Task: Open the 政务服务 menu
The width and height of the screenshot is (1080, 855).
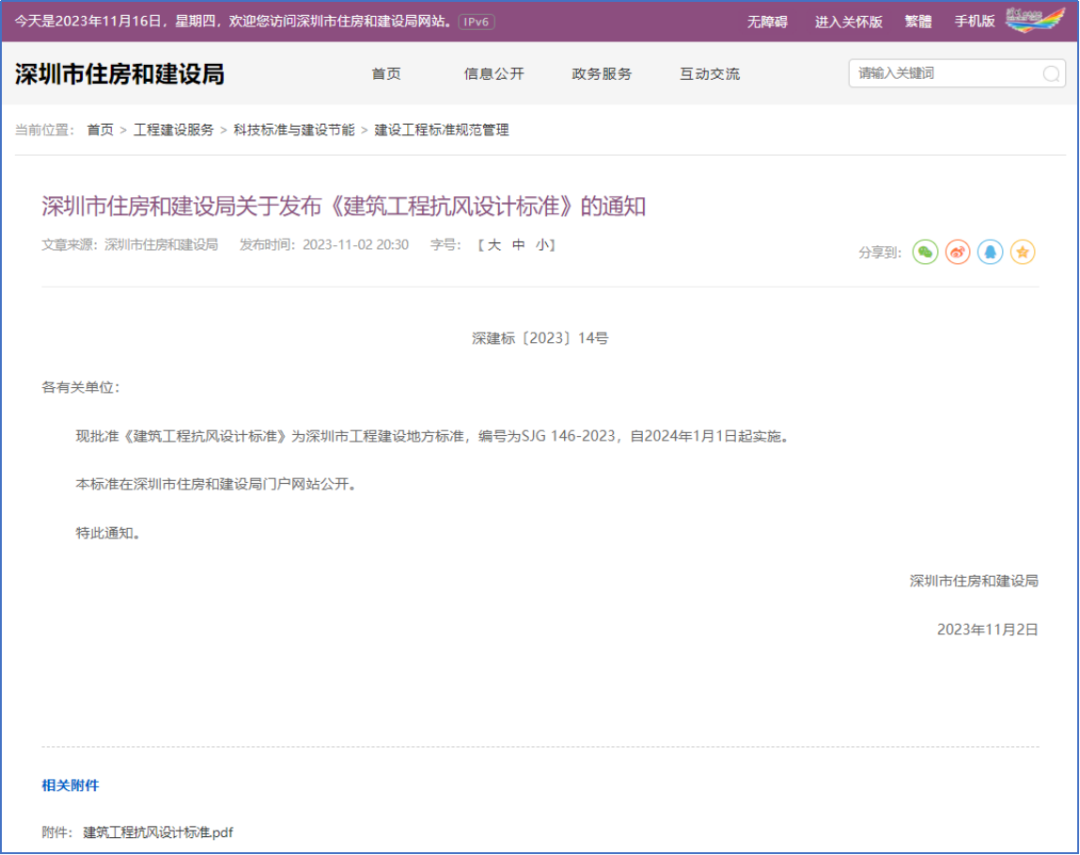Action: pyautogui.click(x=602, y=74)
